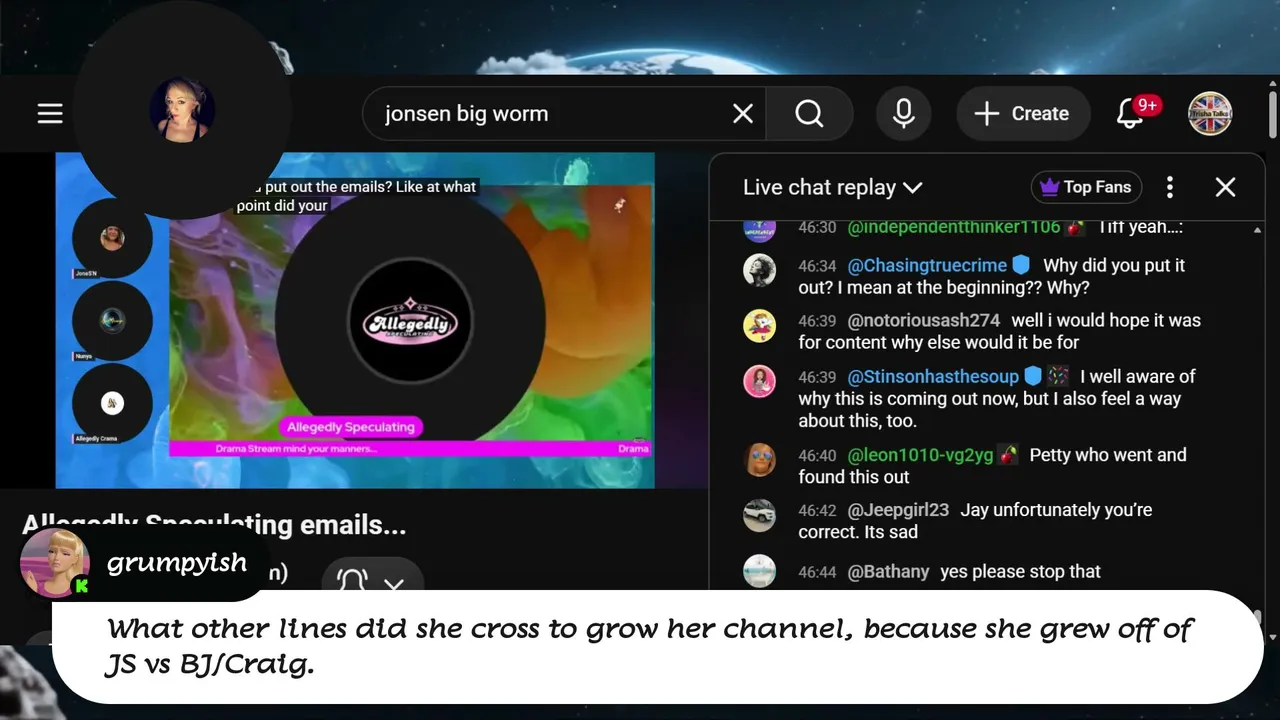This screenshot has width=1280, height=720.
Task: Click the avatar beside @leon1010-vg2yg's message
Action: tap(760, 460)
